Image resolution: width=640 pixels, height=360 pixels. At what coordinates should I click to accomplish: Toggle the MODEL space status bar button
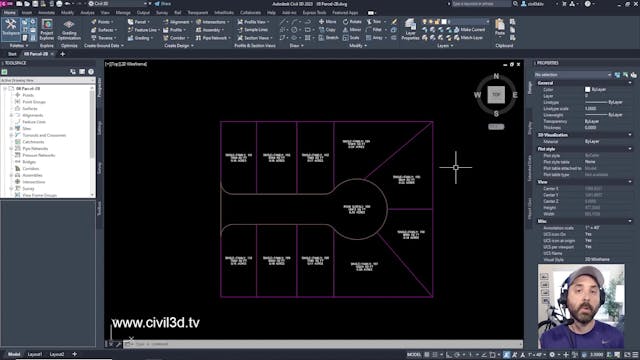click(x=414, y=355)
